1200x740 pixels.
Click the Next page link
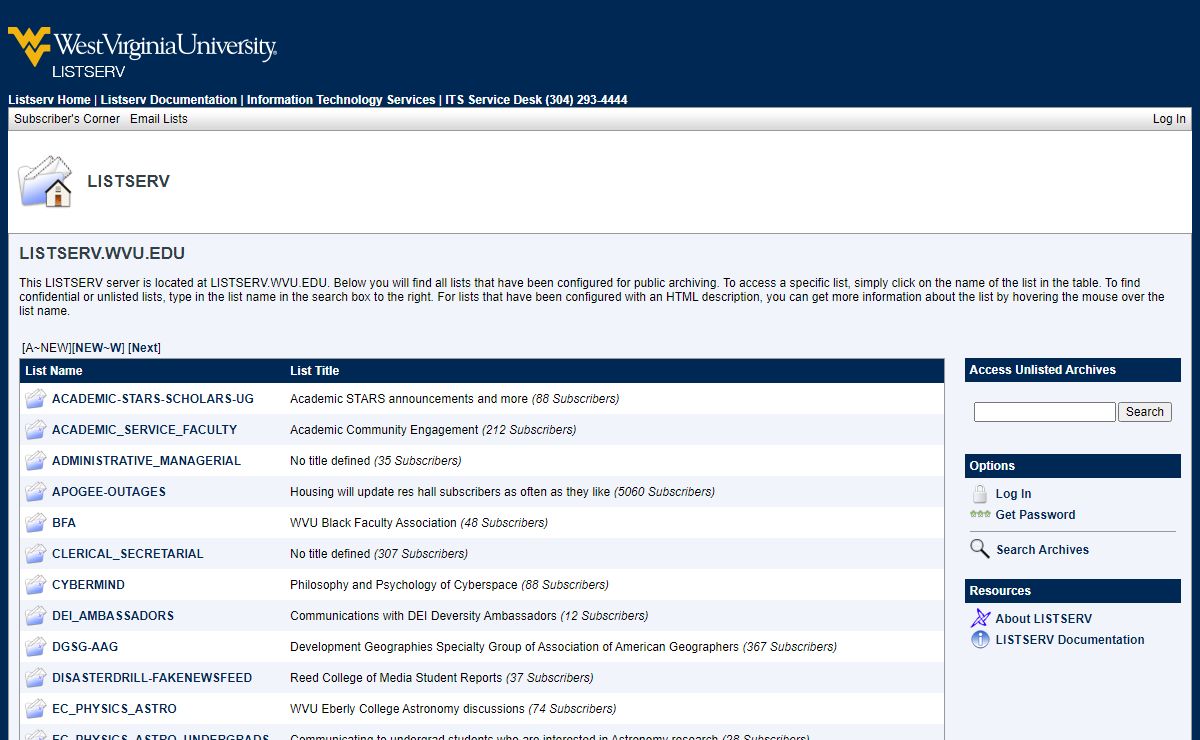[144, 348]
